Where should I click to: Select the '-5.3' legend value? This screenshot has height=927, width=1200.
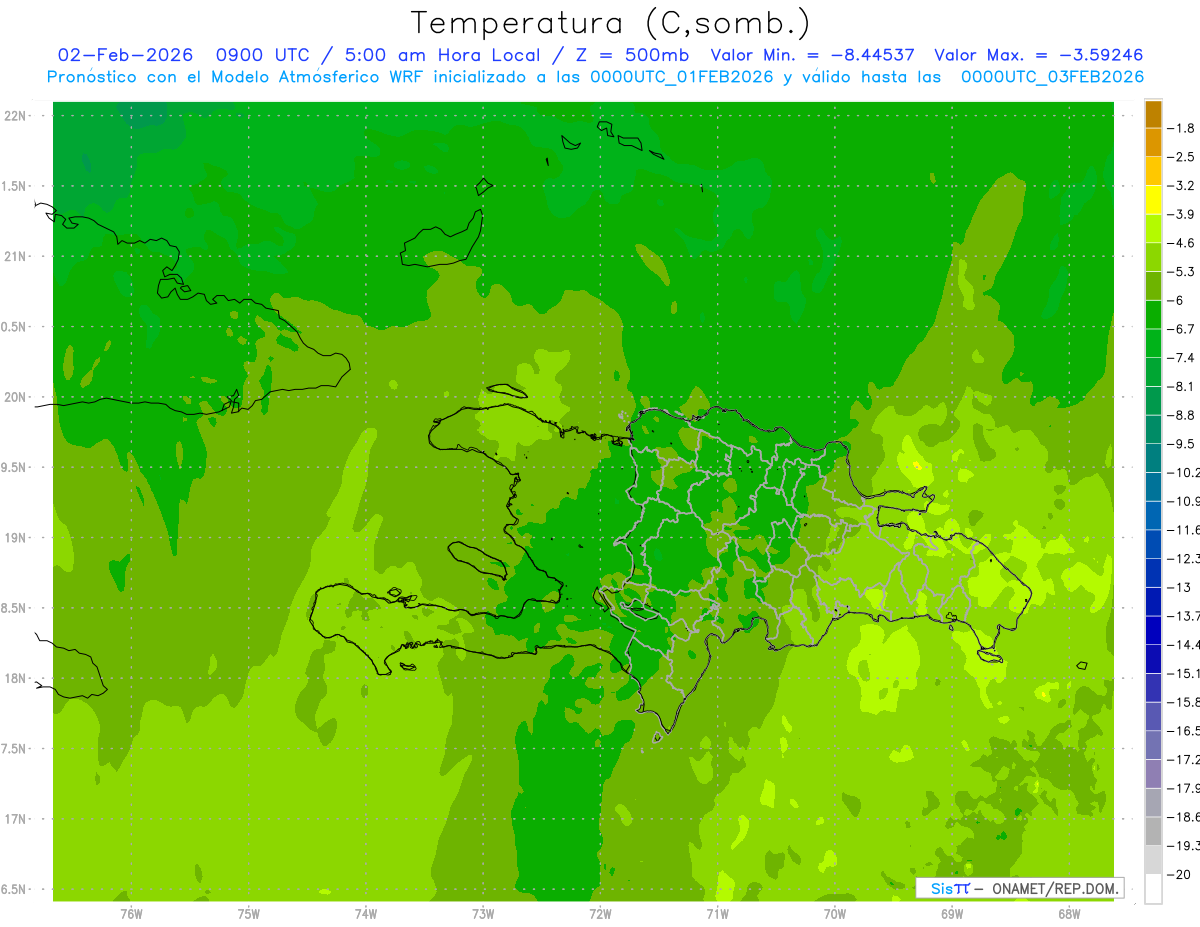(1183, 271)
